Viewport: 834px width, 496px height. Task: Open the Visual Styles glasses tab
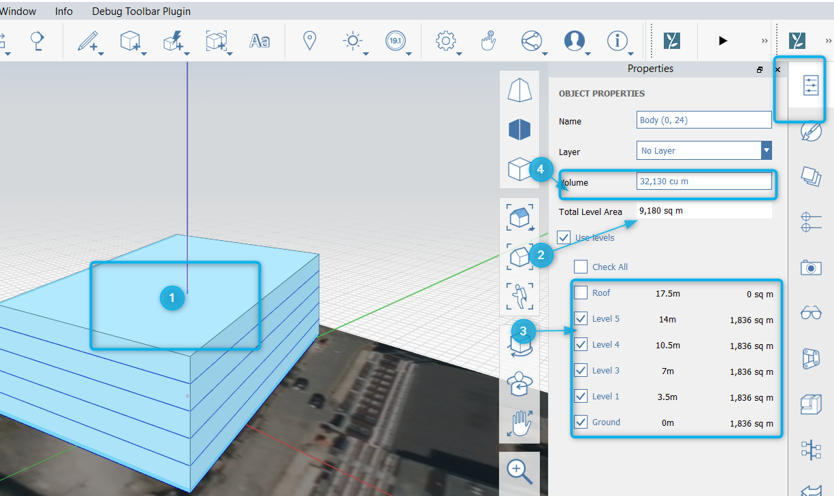(x=811, y=313)
